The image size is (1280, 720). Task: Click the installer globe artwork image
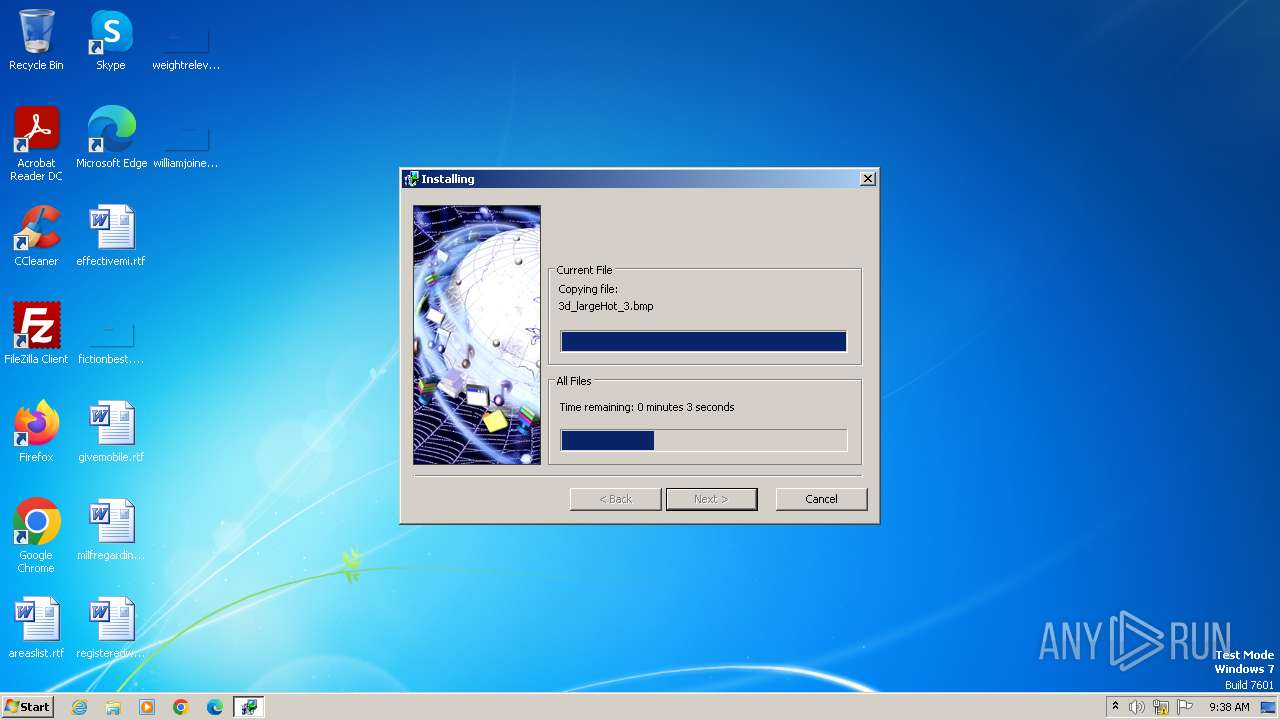coord(477,335)
